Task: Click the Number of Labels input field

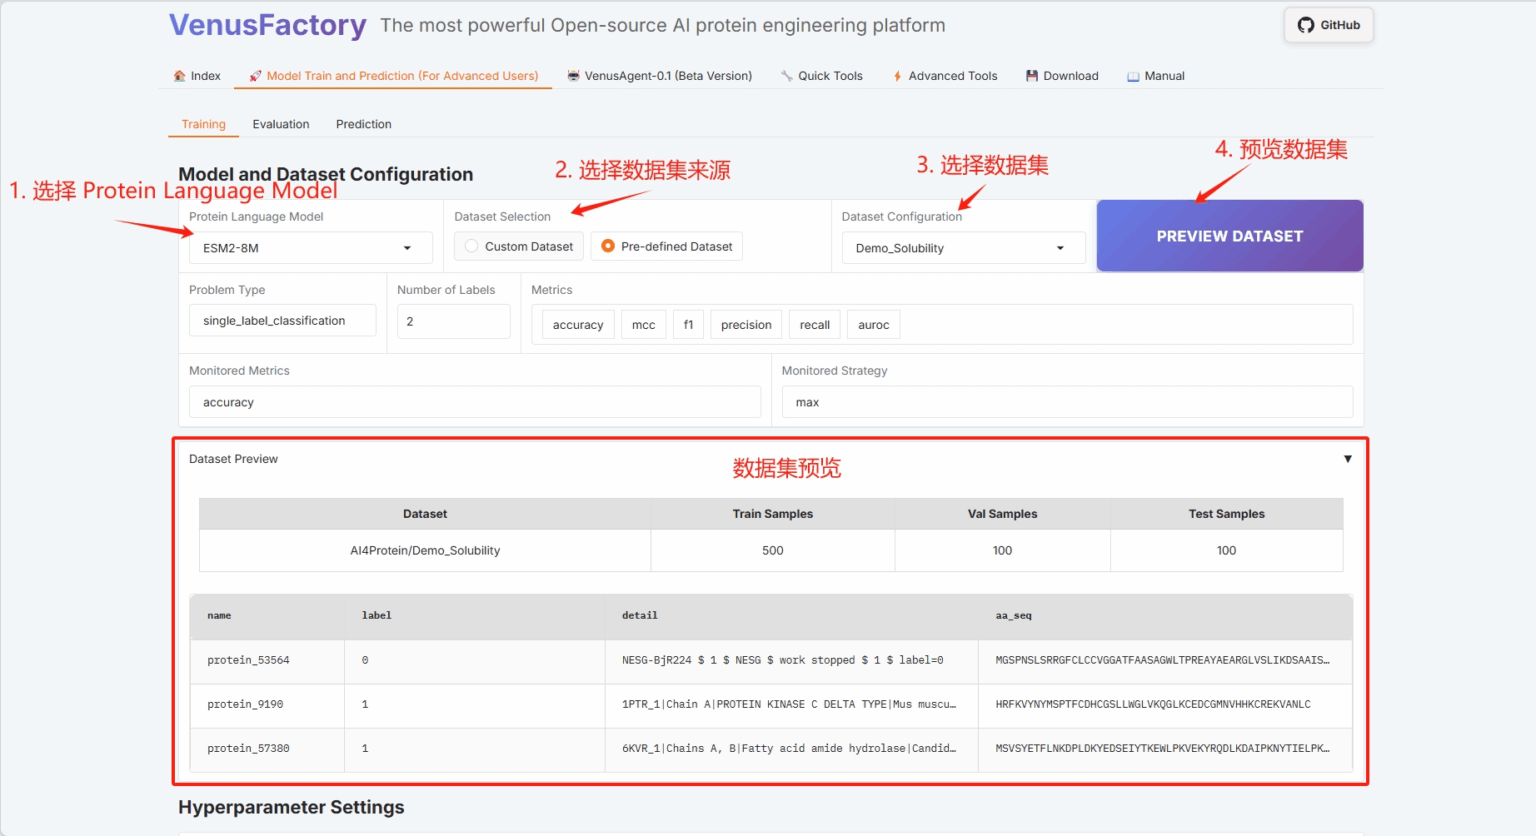Action: [453, 320]
